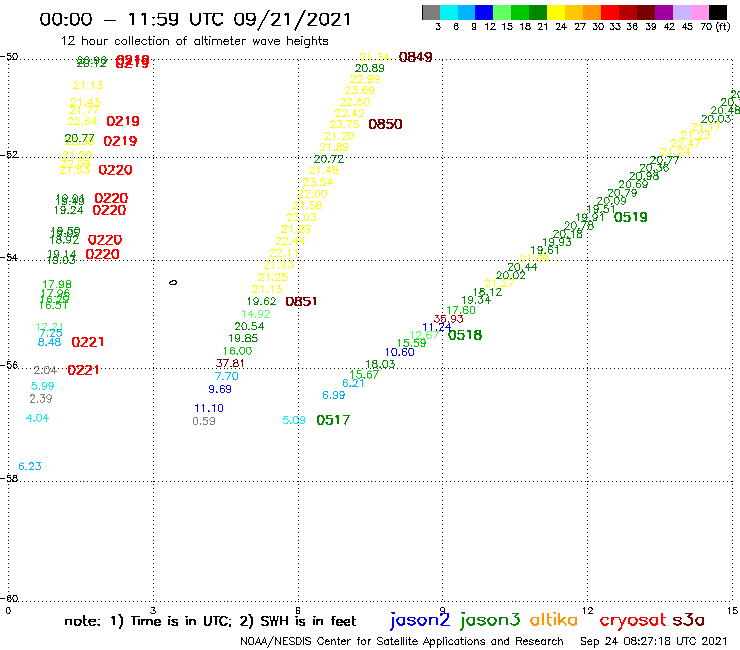Click the green time label 0518

[x=465, y=335]
